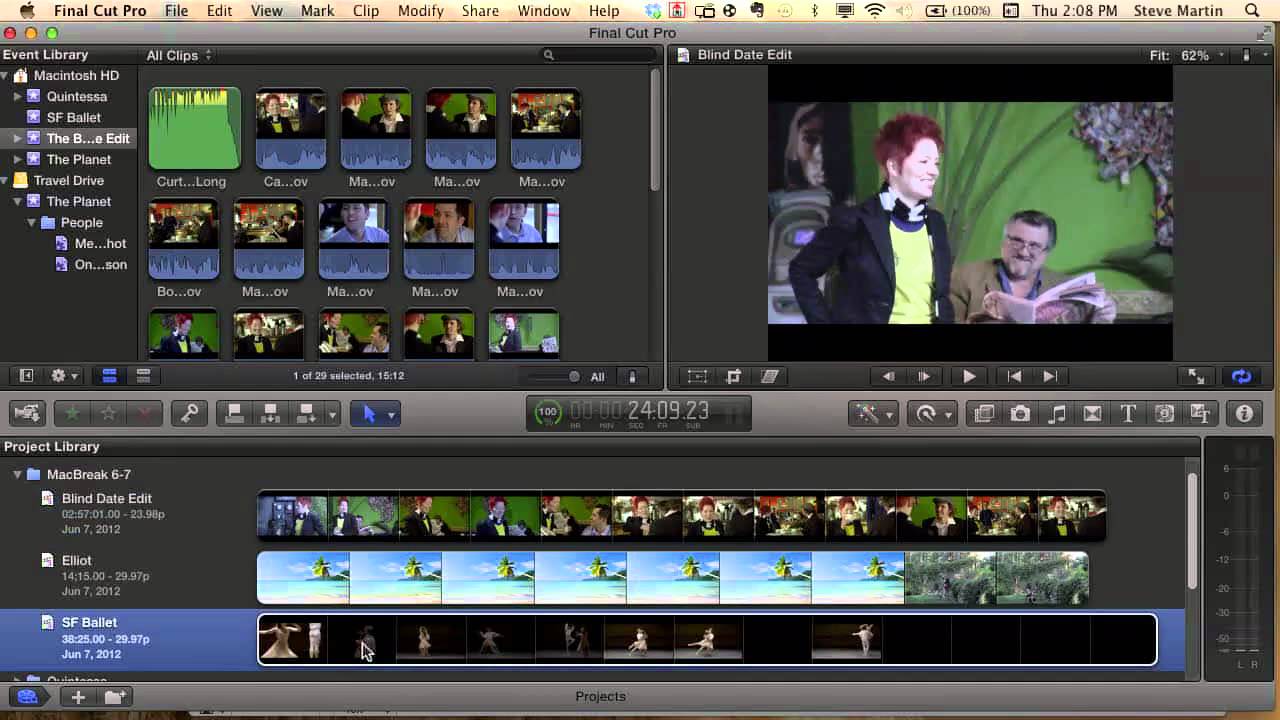Viewport: 1280px width, 720px height.
Task: Select the Blind Date Edit project
Action: click(x=106, y=499)
